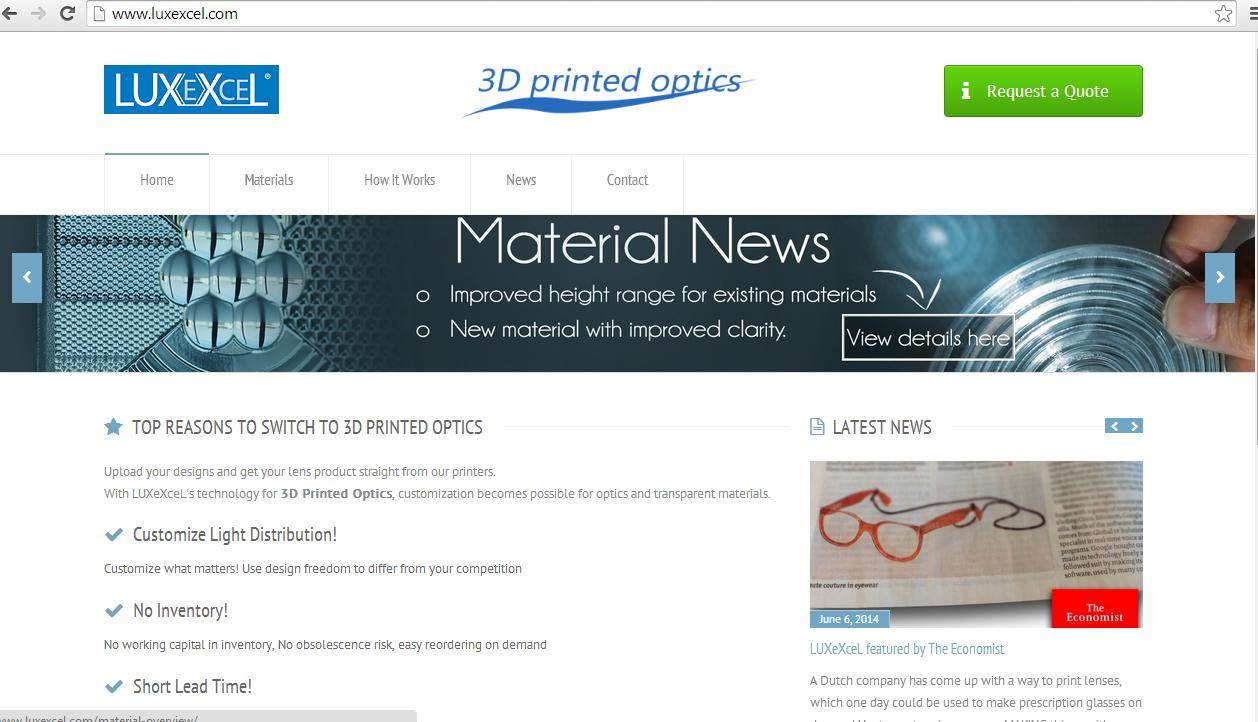Click the bold 3D Printed Optics text
Screen dimensions: 1258x722
pyautogui.click(x=336, y=494)
